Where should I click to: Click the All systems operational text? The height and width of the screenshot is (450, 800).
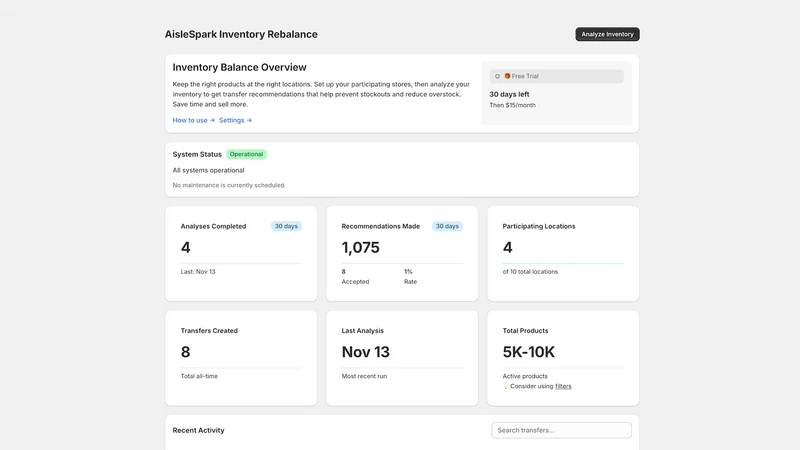208,170
